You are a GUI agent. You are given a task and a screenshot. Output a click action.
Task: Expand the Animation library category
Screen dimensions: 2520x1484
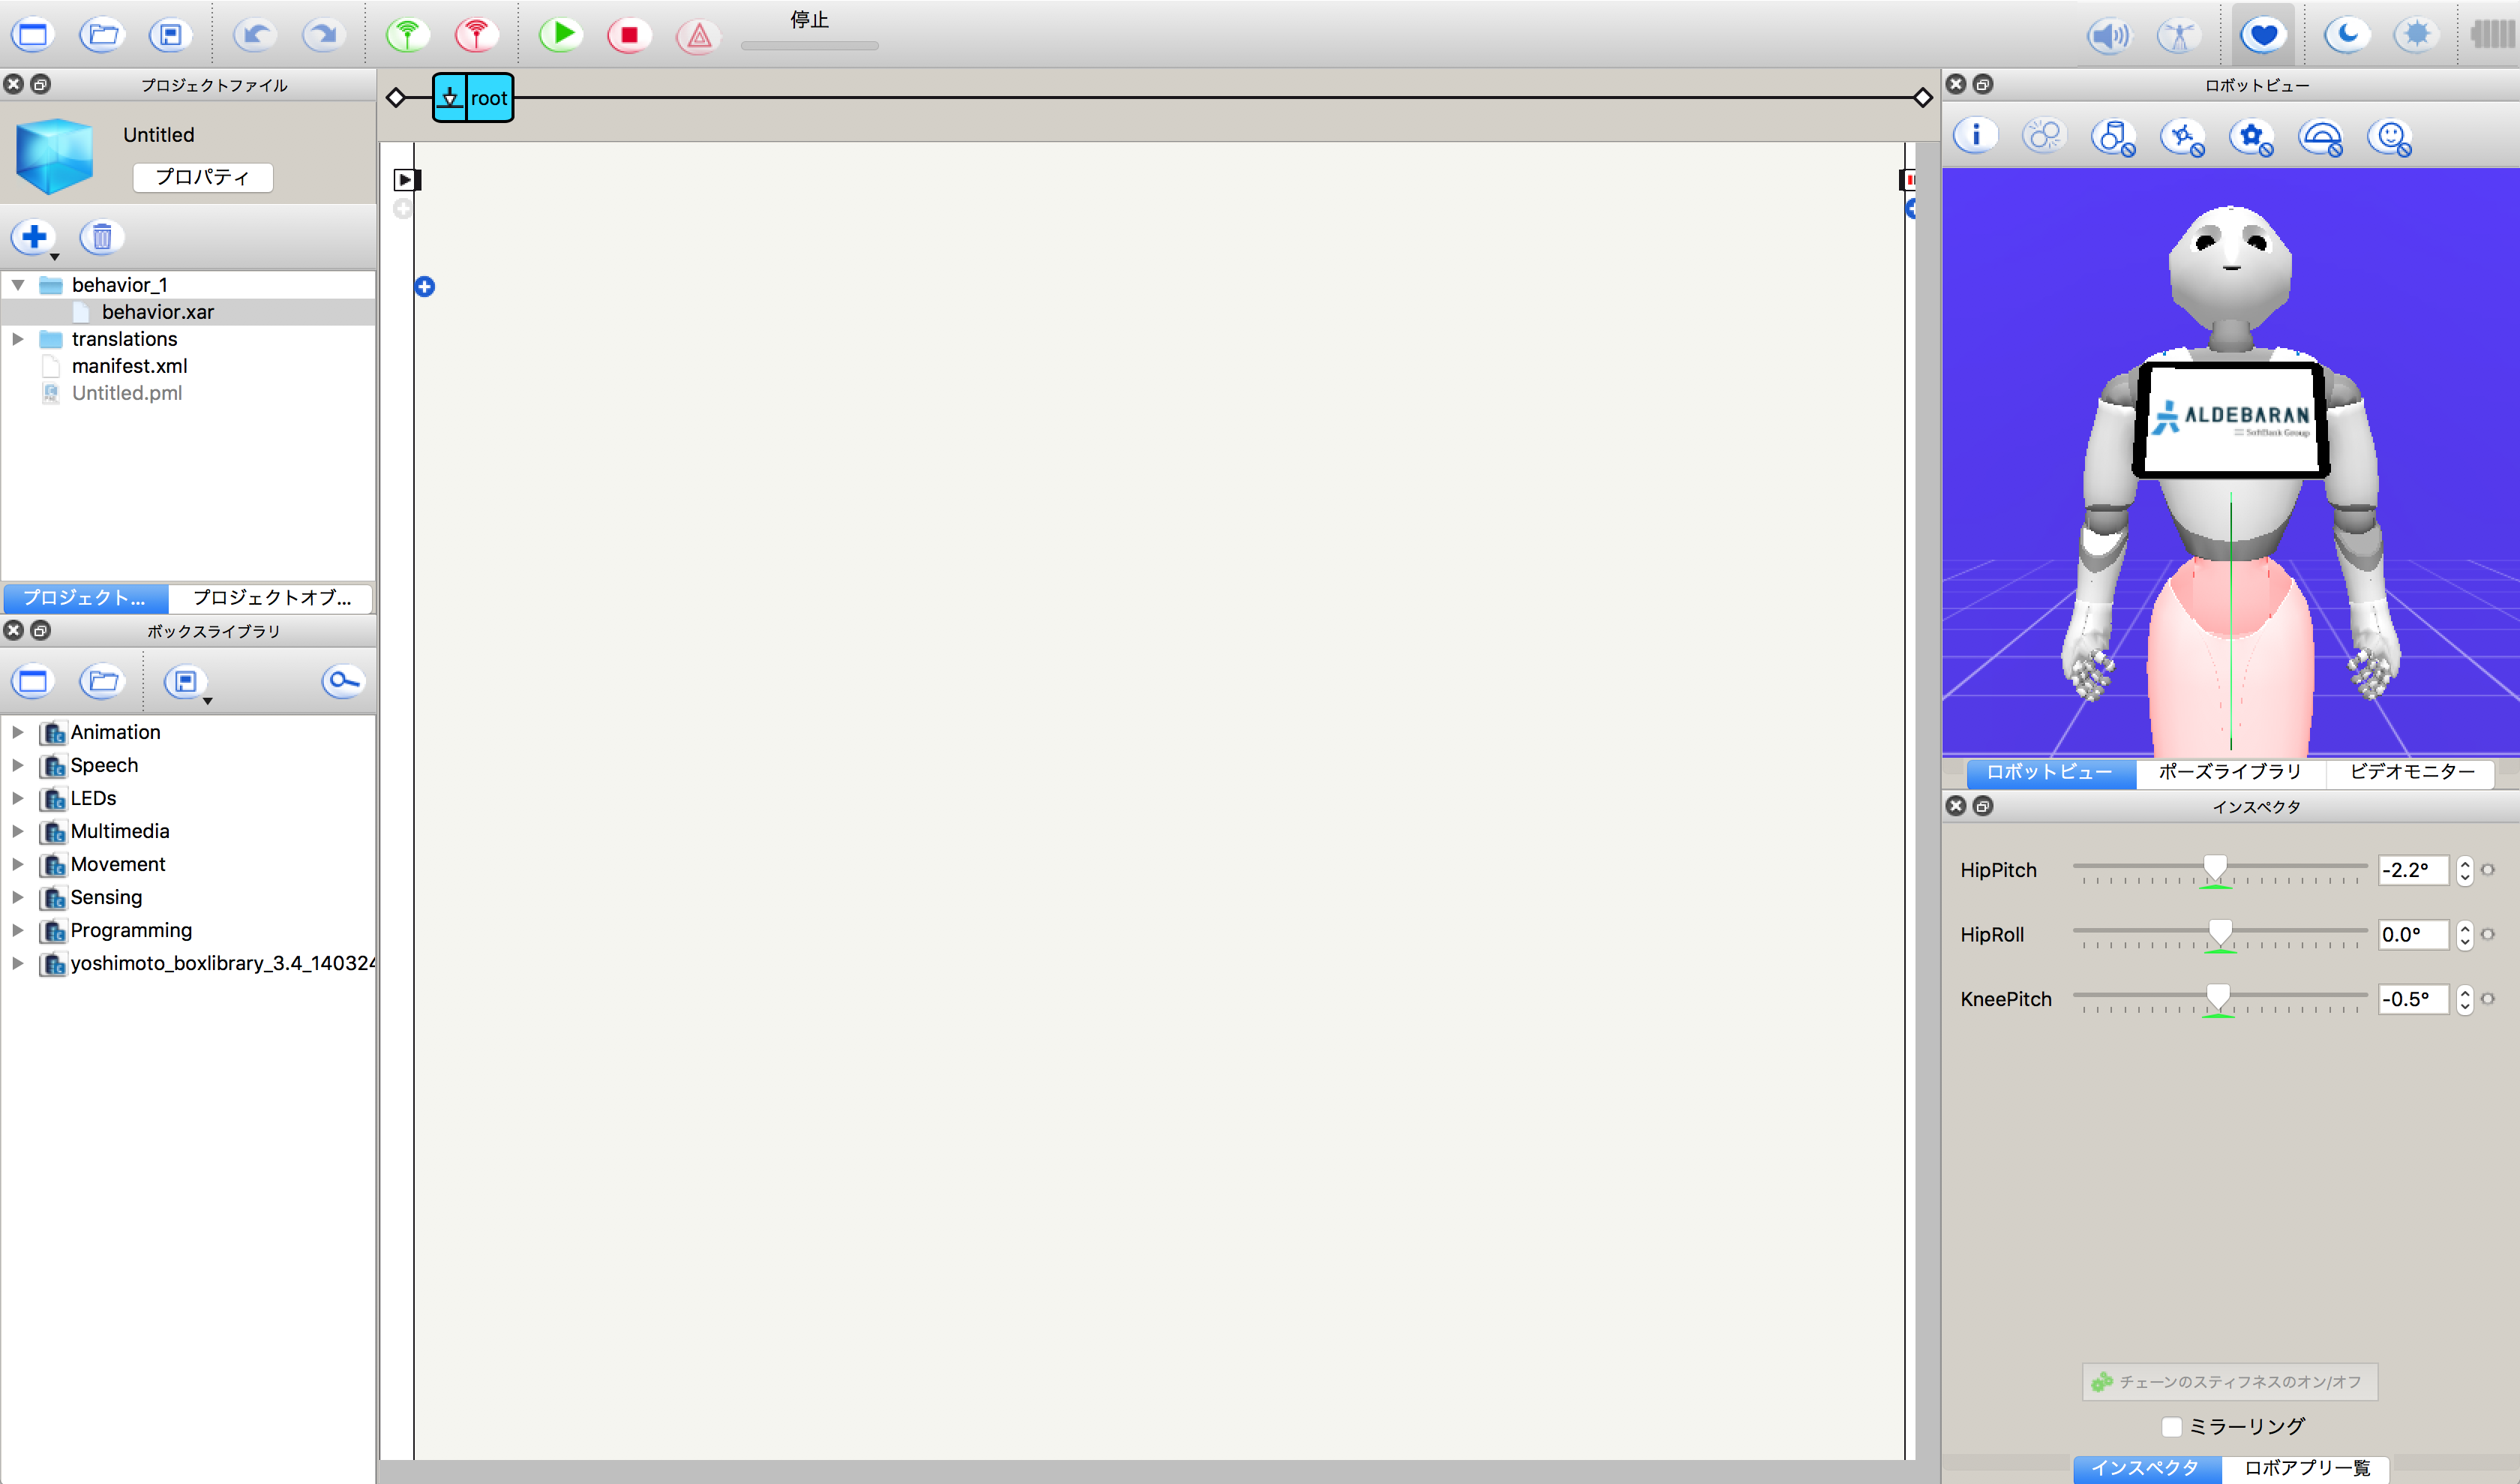tap(18, 732)
